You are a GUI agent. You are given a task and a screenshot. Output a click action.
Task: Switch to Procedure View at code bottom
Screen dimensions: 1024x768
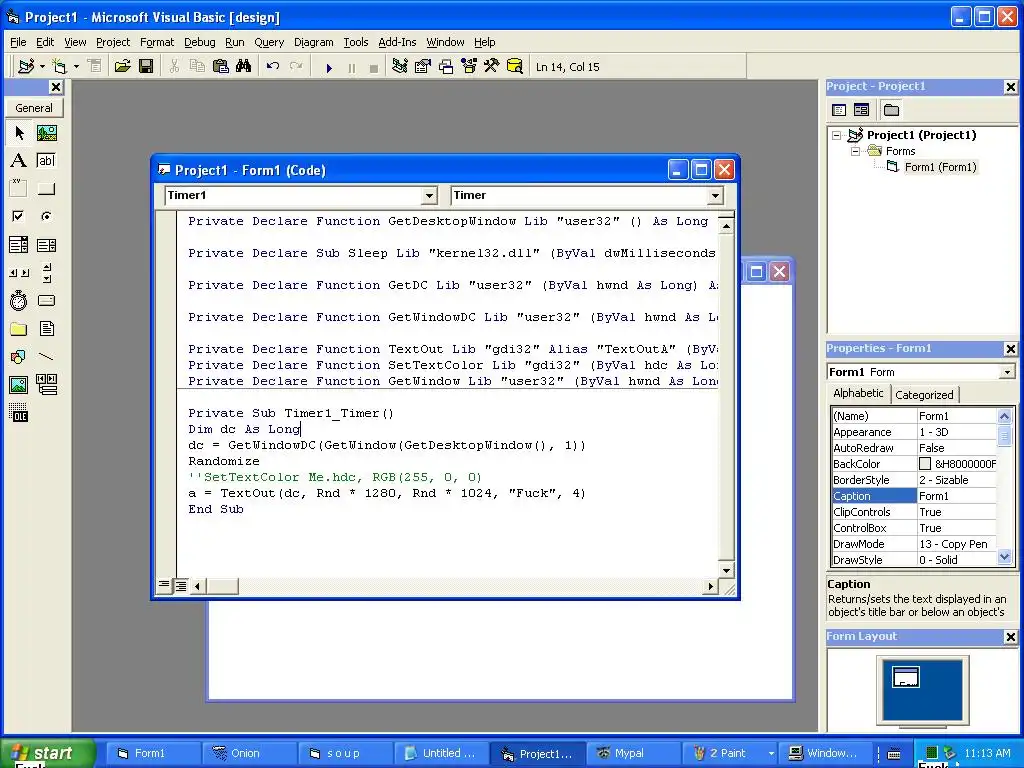(164, 586)
